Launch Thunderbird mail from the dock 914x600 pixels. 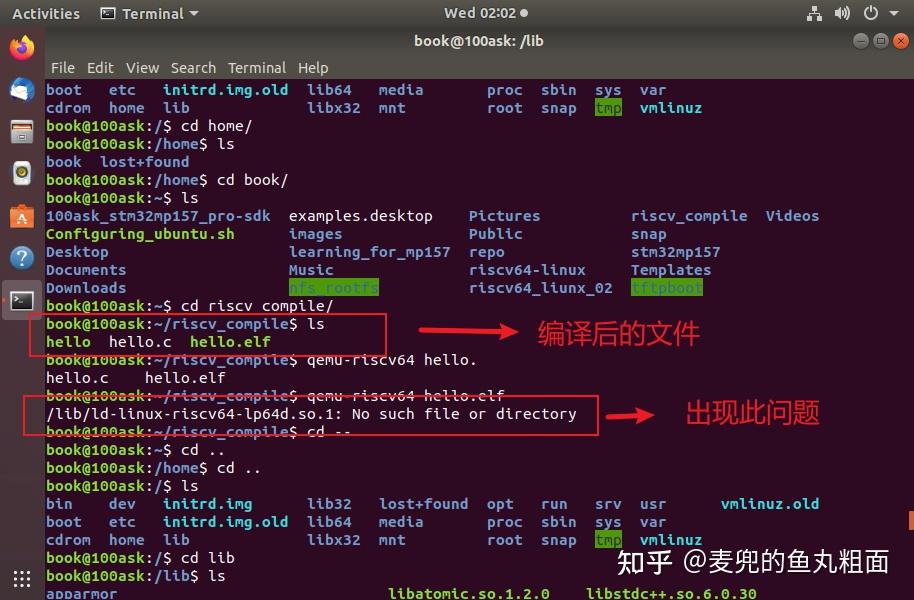click(21, 89)
